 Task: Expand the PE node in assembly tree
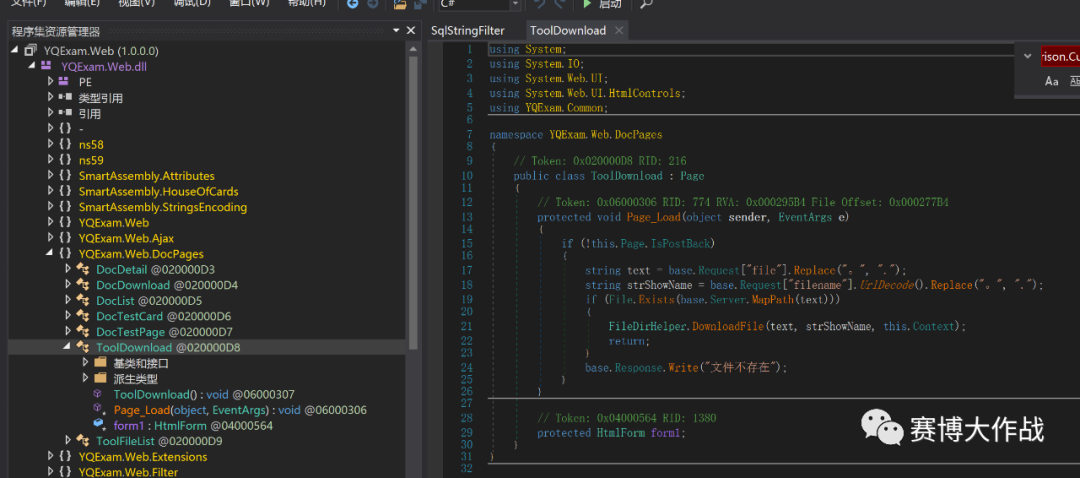51,82
